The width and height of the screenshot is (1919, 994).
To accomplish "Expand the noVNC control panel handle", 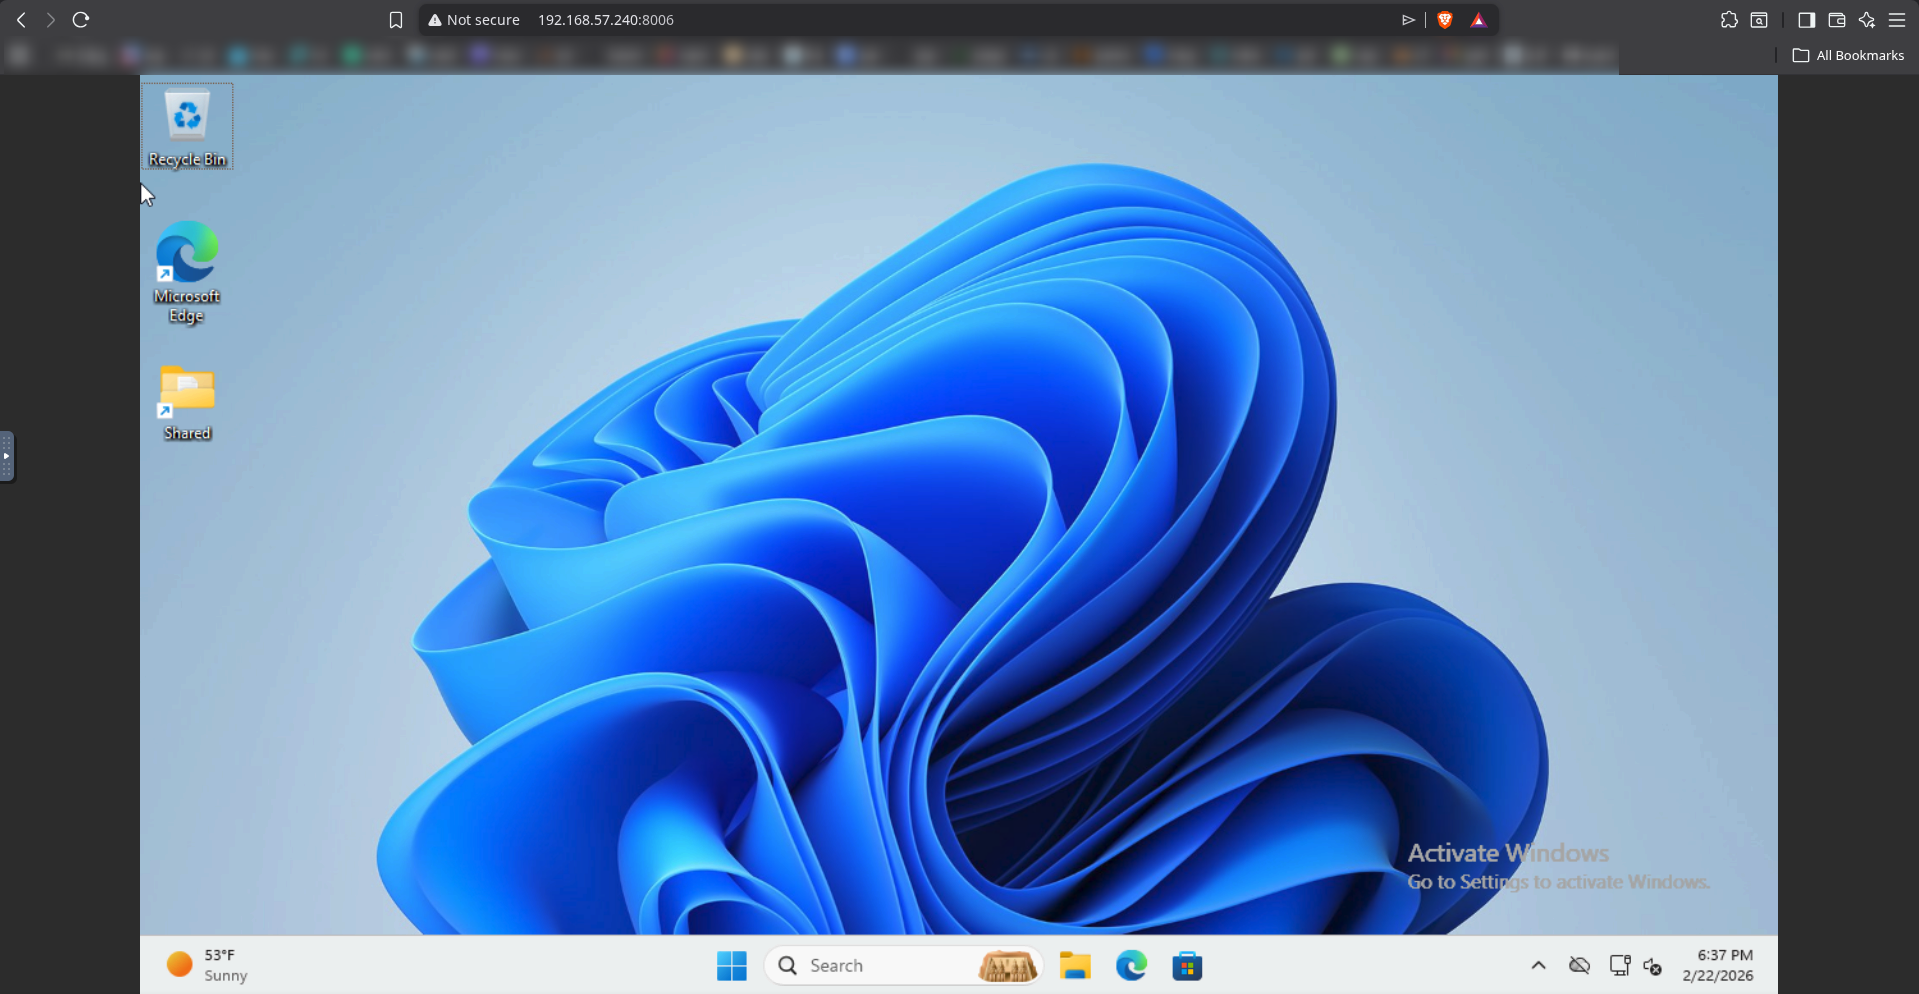I will (7, 457).
